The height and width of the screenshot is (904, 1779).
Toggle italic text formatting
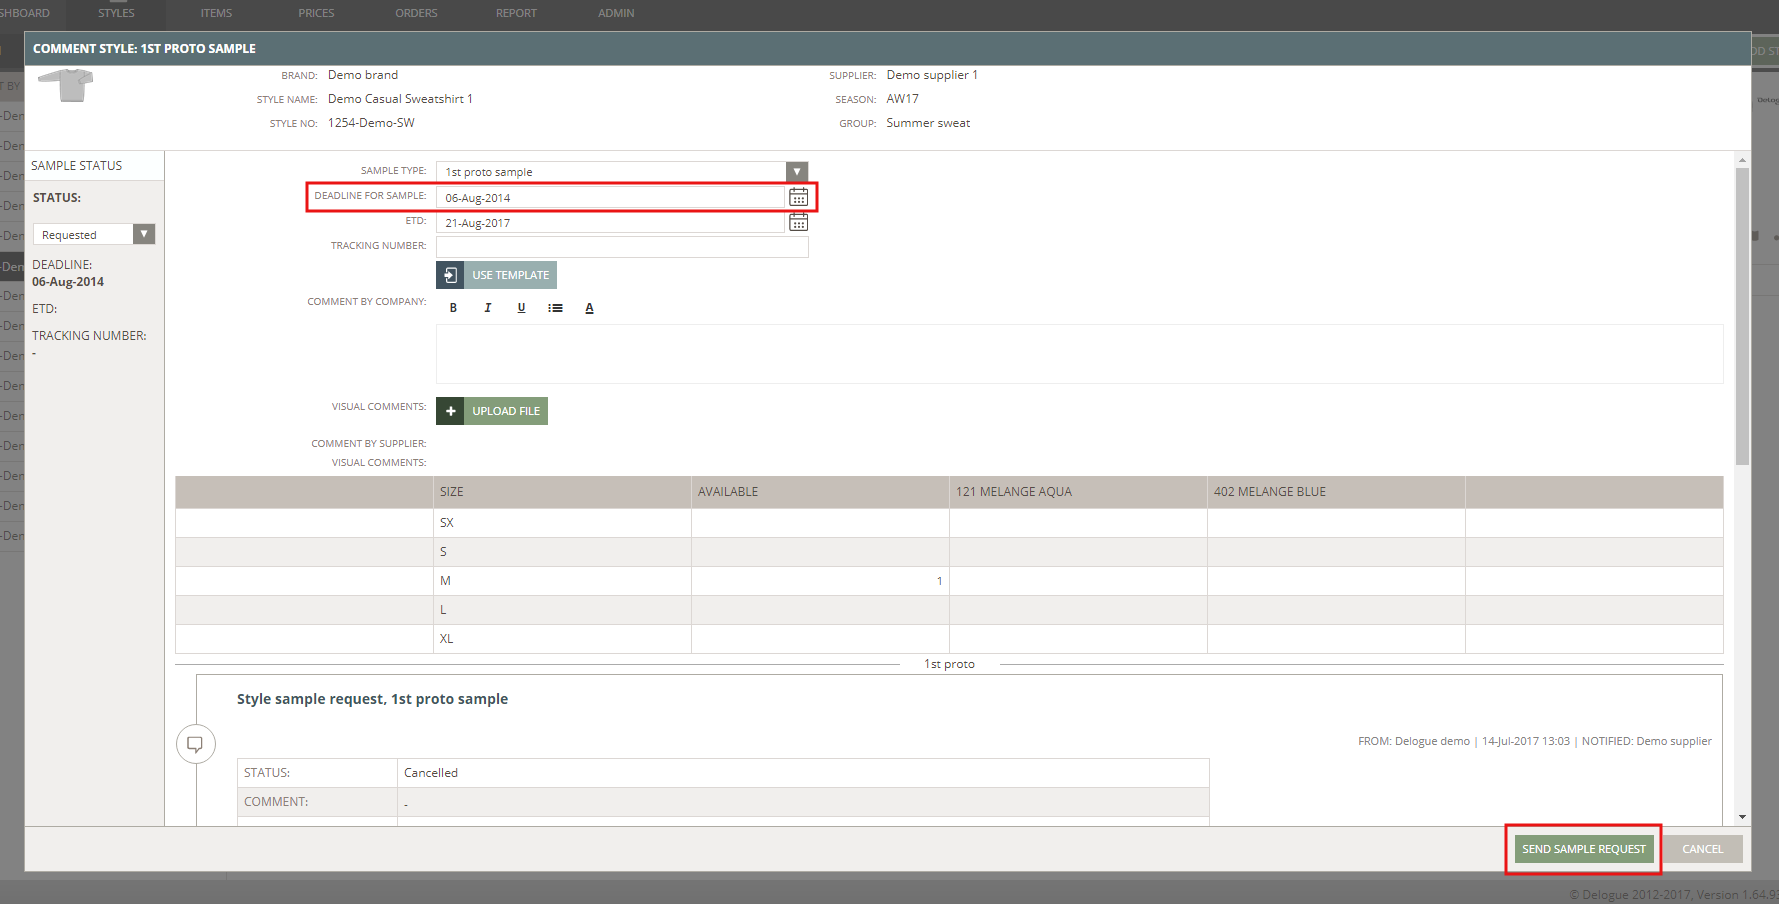[487, 308]
